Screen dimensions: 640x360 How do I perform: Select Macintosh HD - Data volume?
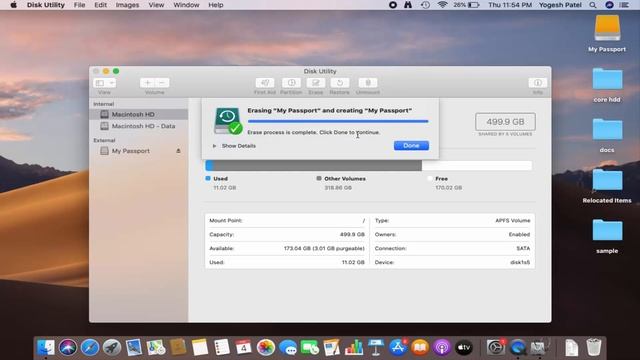(x=139, y=126)
